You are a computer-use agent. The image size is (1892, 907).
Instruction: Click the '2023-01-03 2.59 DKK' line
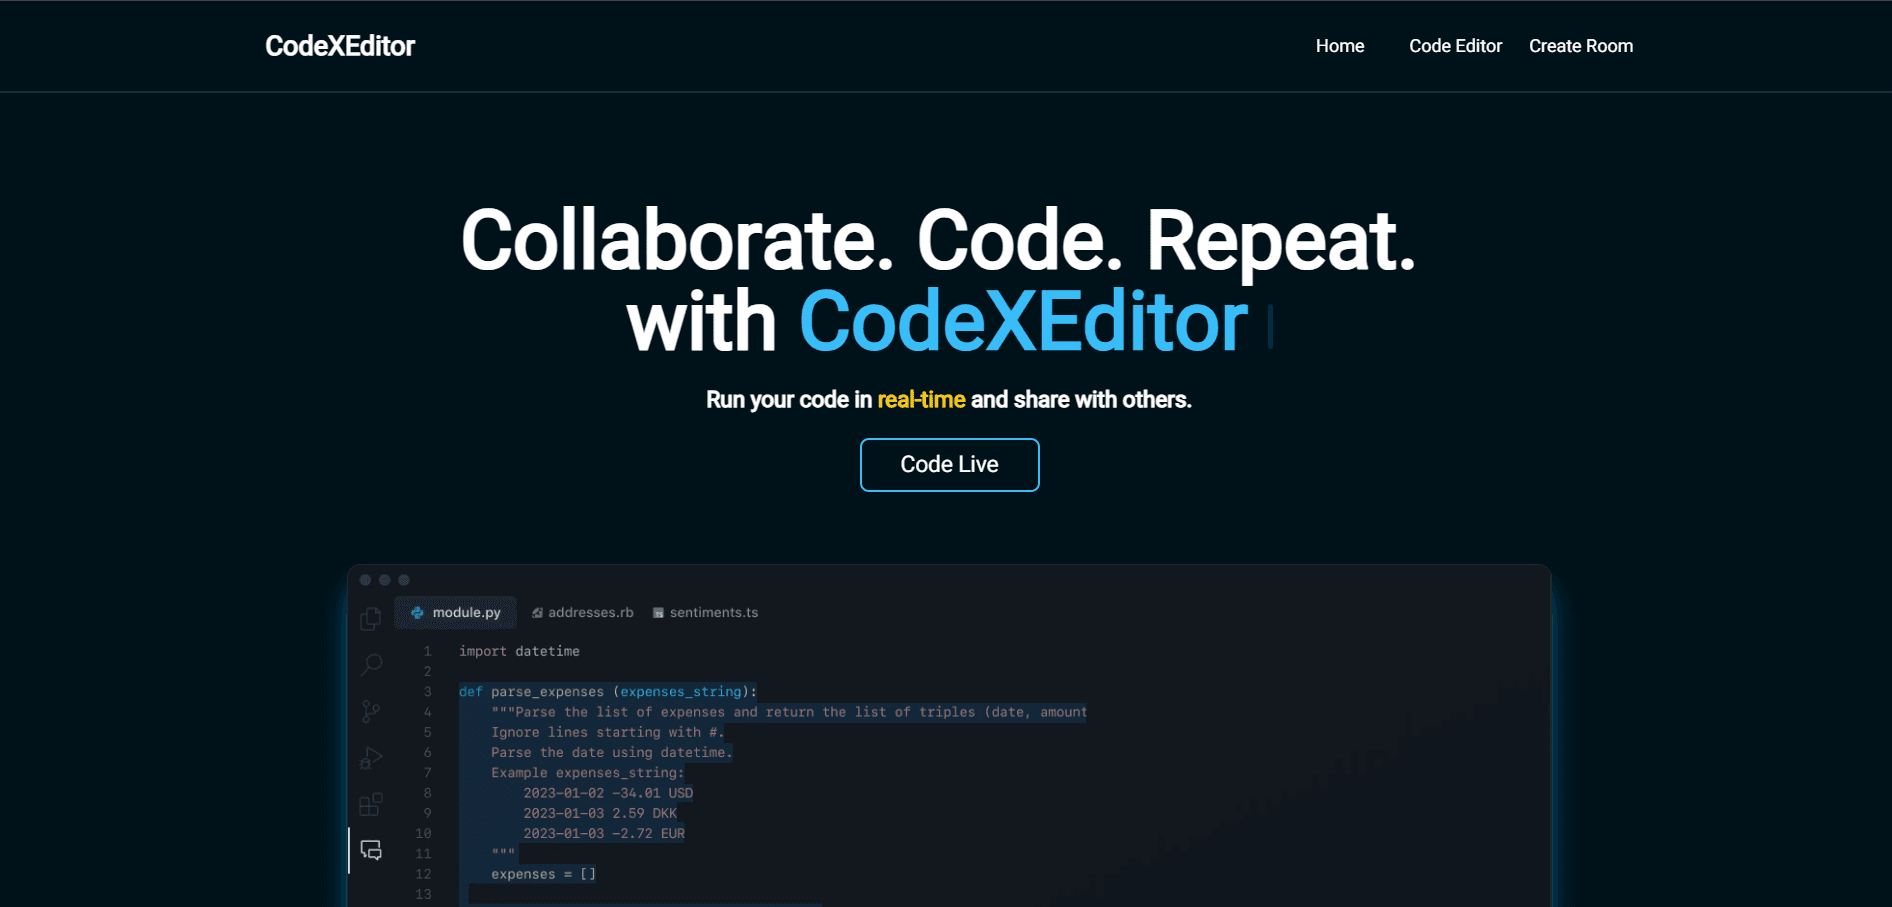coord(600,813)
